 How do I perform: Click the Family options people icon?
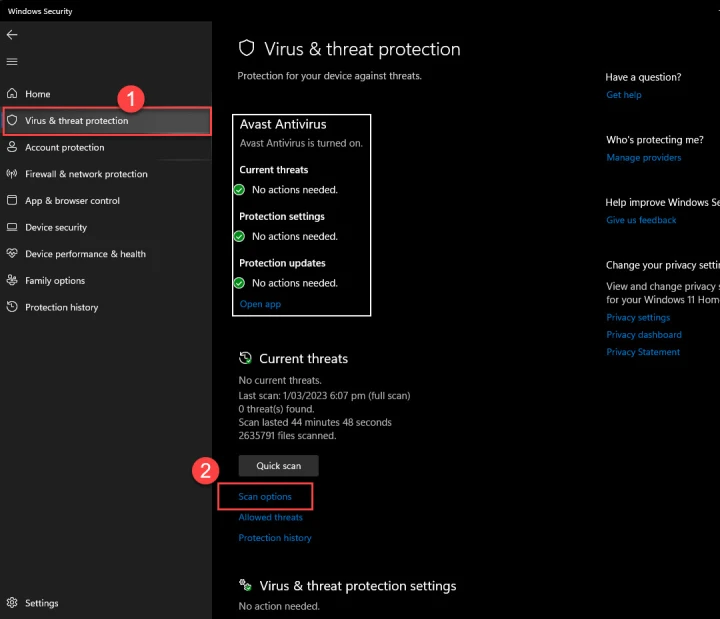(x=12, y=280)
